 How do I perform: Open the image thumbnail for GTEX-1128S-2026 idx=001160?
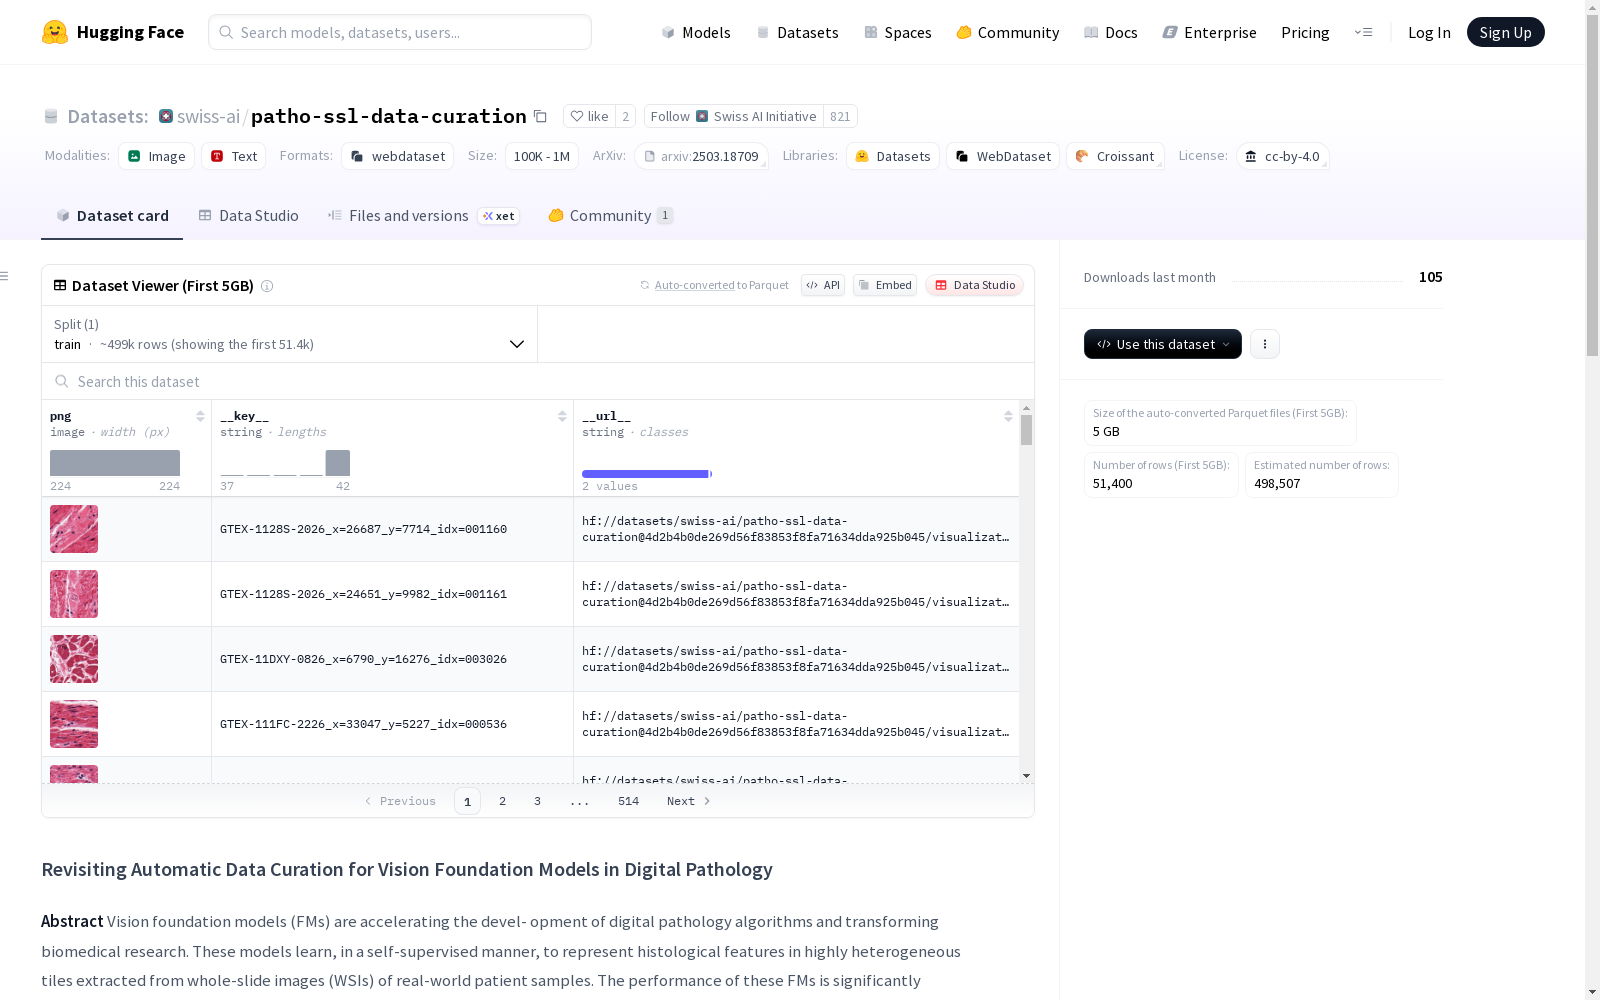point(74,529)
